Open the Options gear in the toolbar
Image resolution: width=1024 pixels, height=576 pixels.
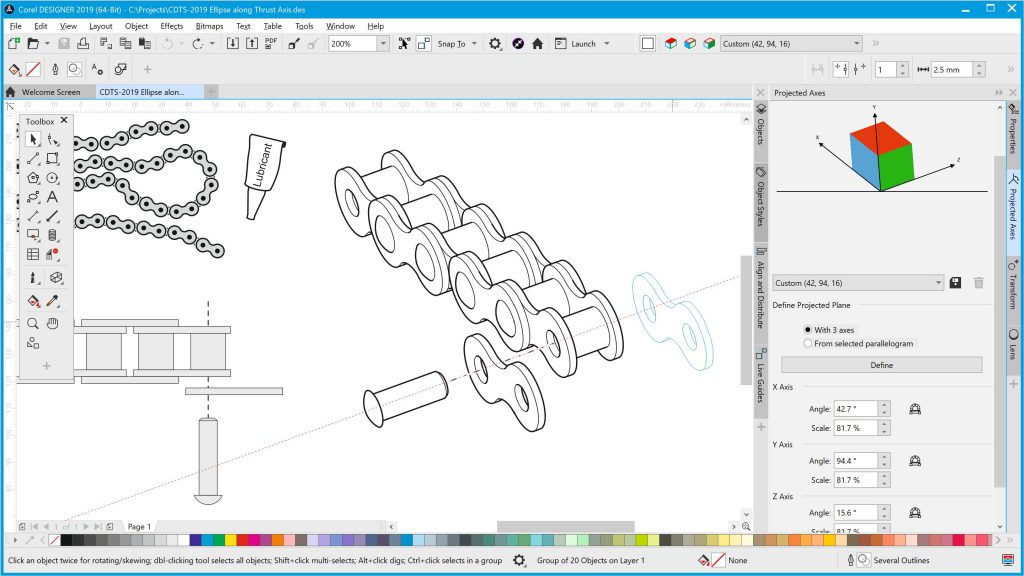494,44
